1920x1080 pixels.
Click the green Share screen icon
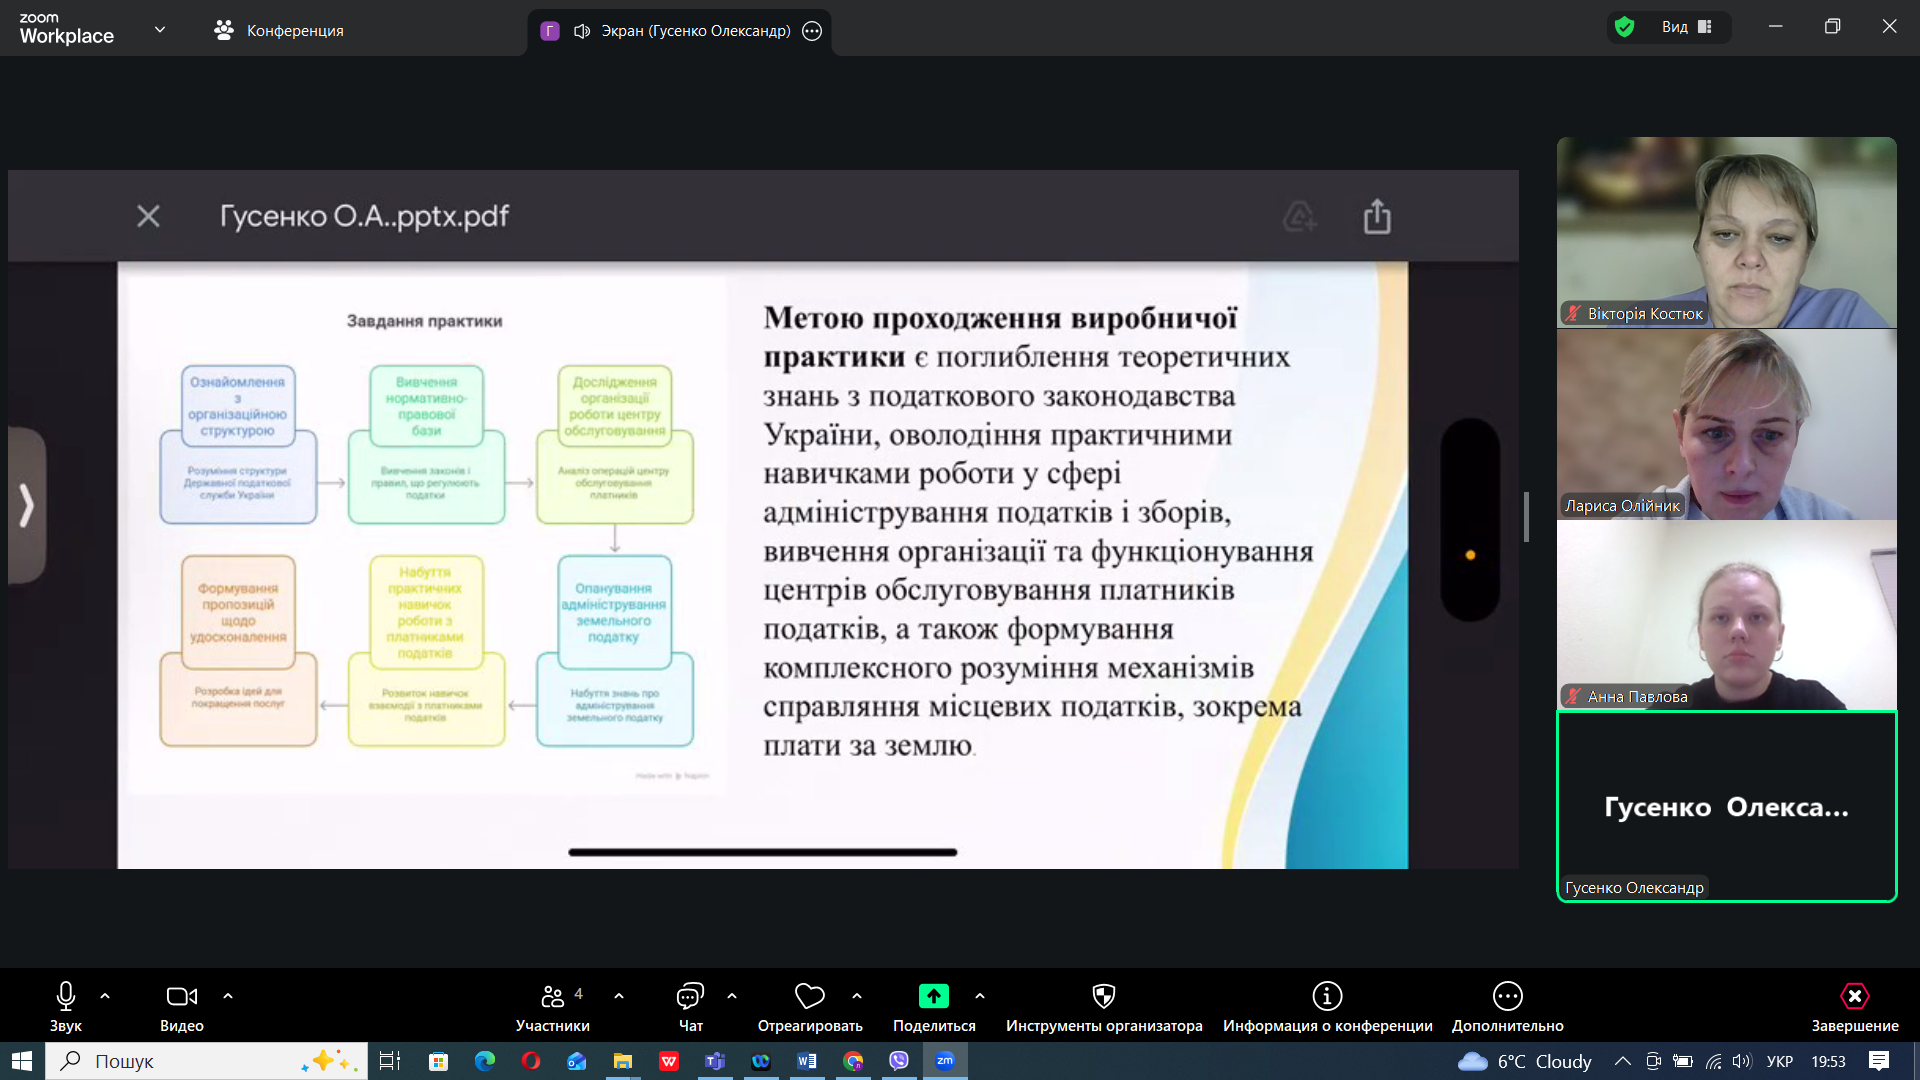(x=933, y=996)
